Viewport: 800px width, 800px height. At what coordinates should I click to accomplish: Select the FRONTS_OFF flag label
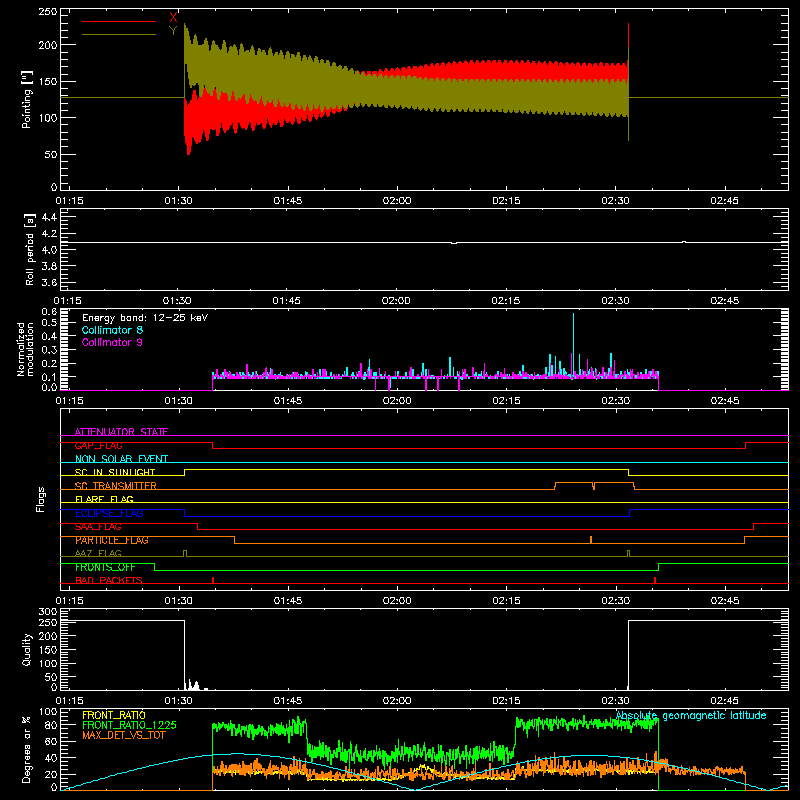(105, 567)
